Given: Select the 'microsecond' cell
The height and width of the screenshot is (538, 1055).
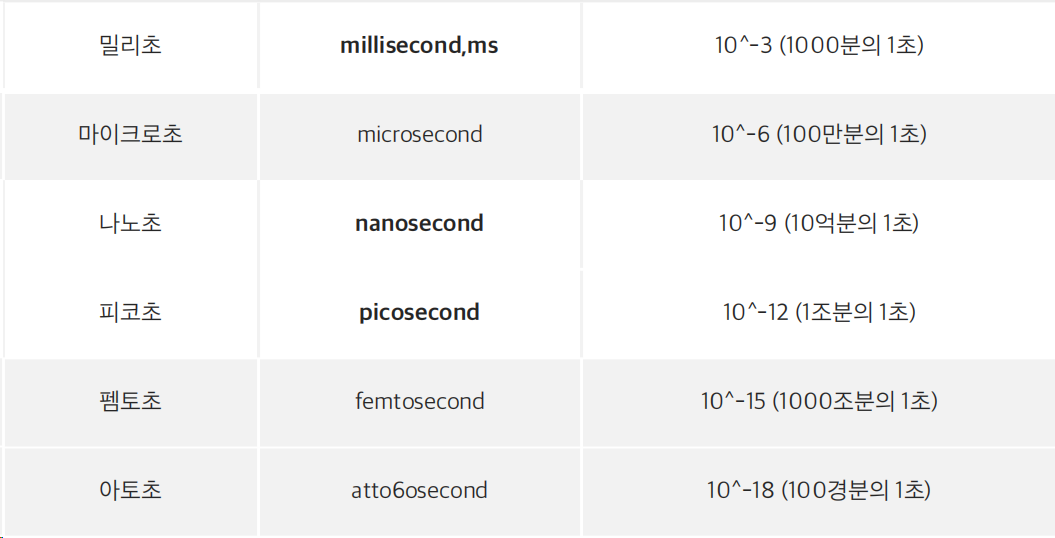Looking at the screenshot, I should [x=419, y=134].
